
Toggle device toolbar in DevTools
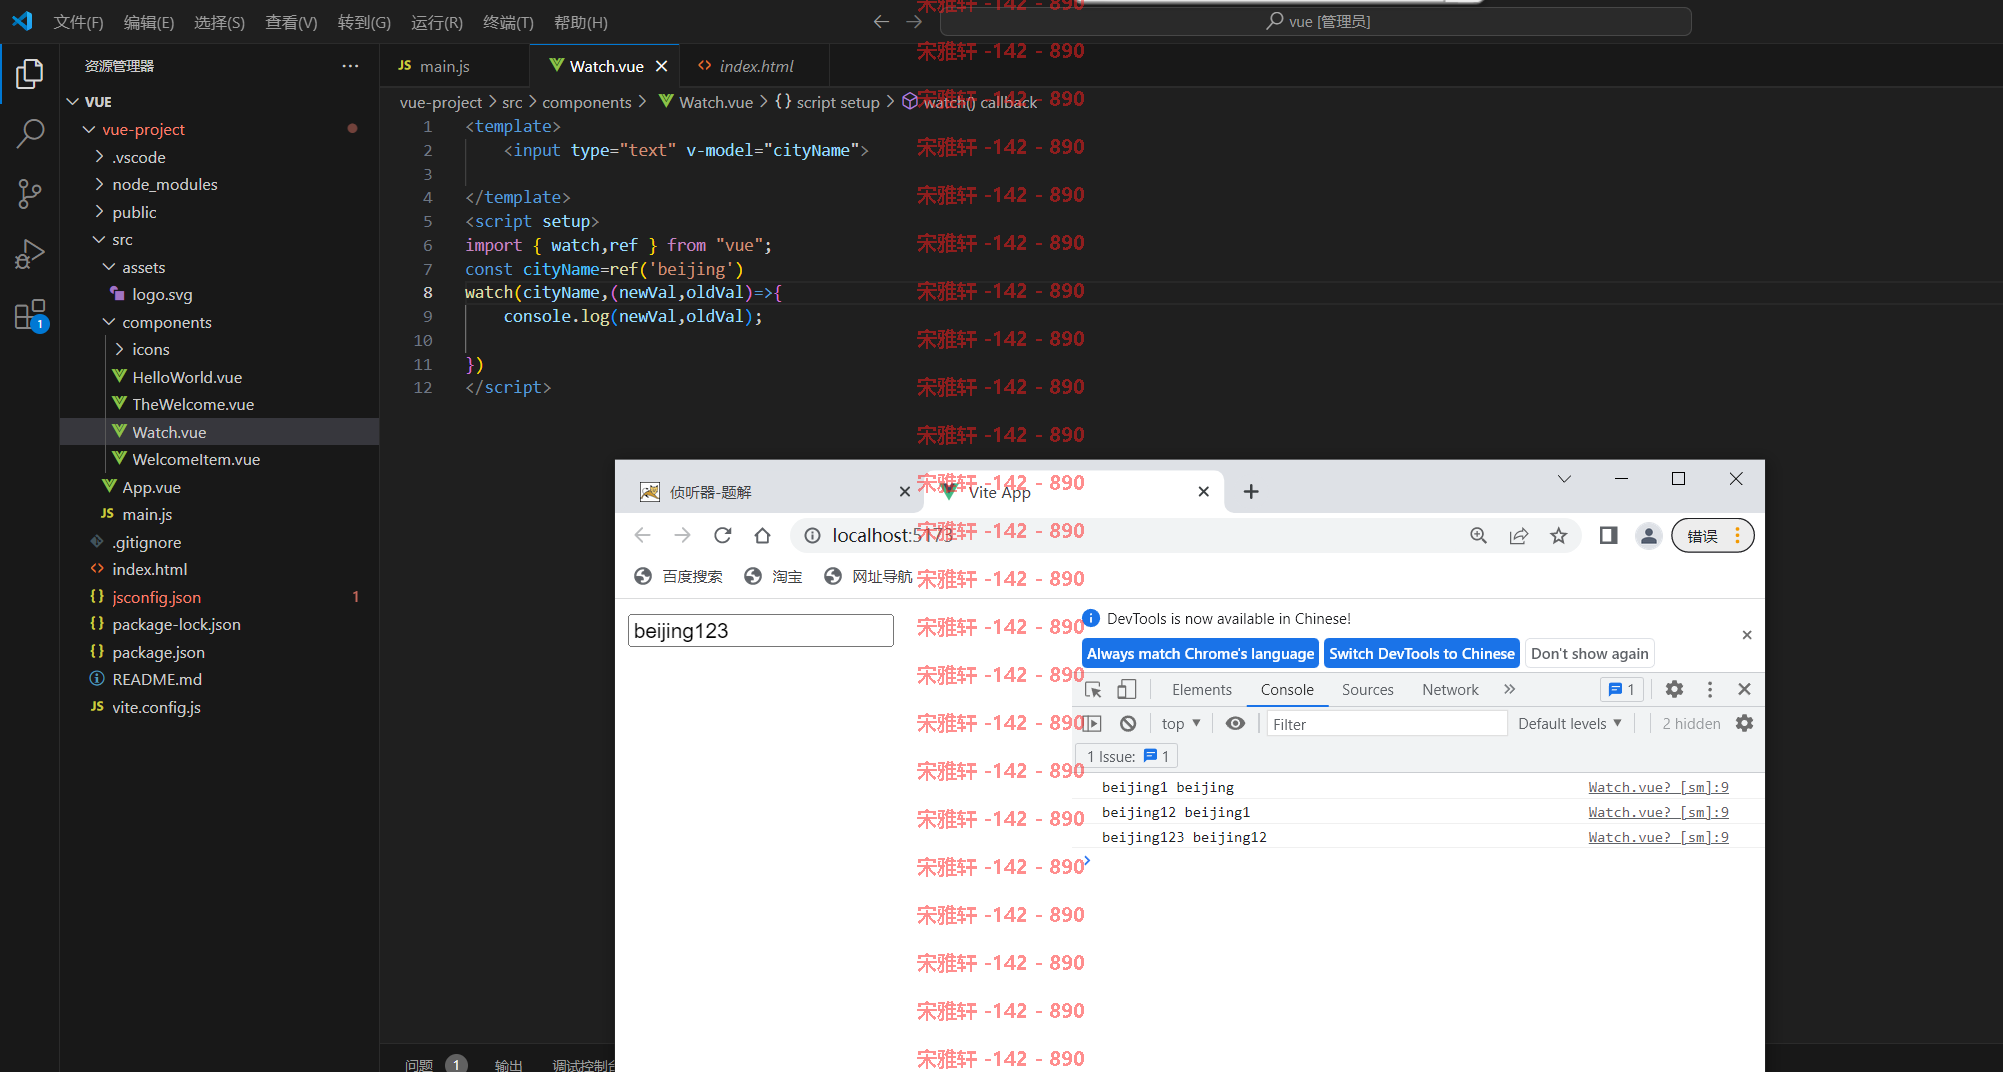tap(1126, 689)
